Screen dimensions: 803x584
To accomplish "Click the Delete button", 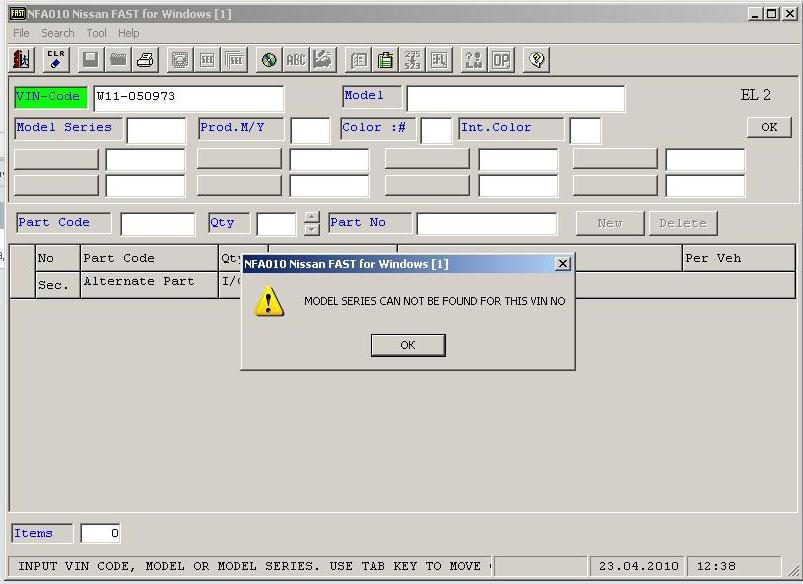I will coord(683,223).
